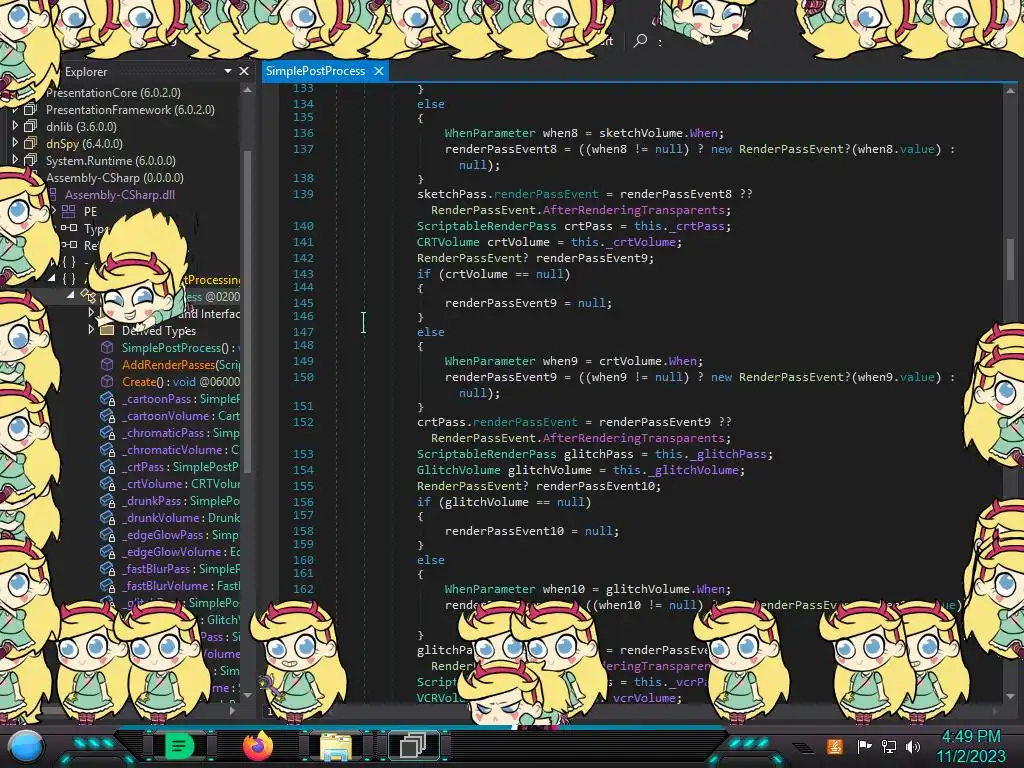The height and width of the screenshot is (768, 1024).
Task: Select PresentationCore (6.0.2.0) in the tree
Action: pyautogui.click(x=113, y=93)
